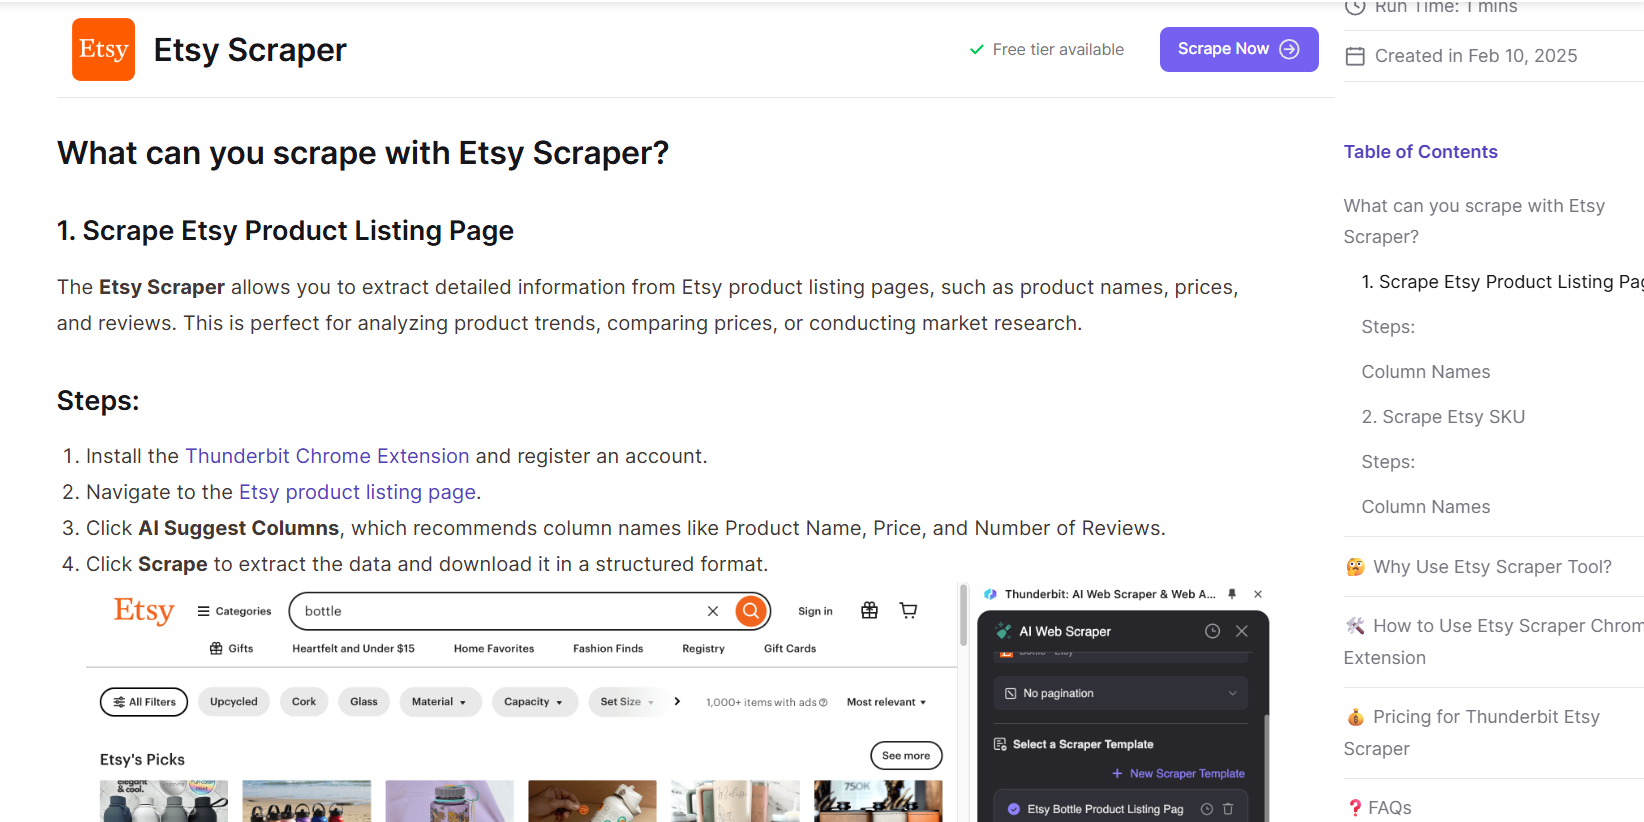Click the Etsy search field containing bottle
Screen dimensions: 1644x822
point(500,611)
